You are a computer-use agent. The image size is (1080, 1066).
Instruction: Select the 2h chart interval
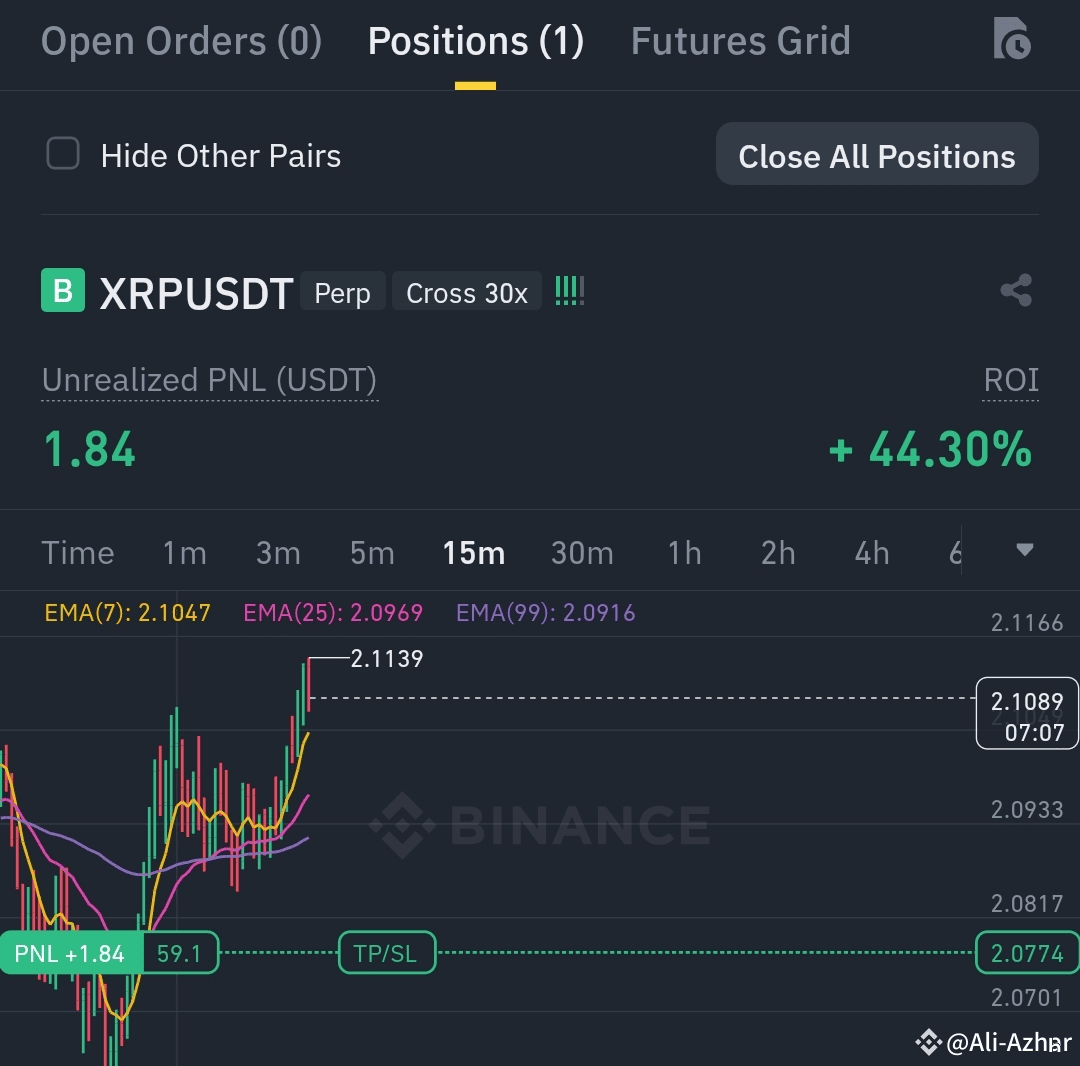coord(778,553)
